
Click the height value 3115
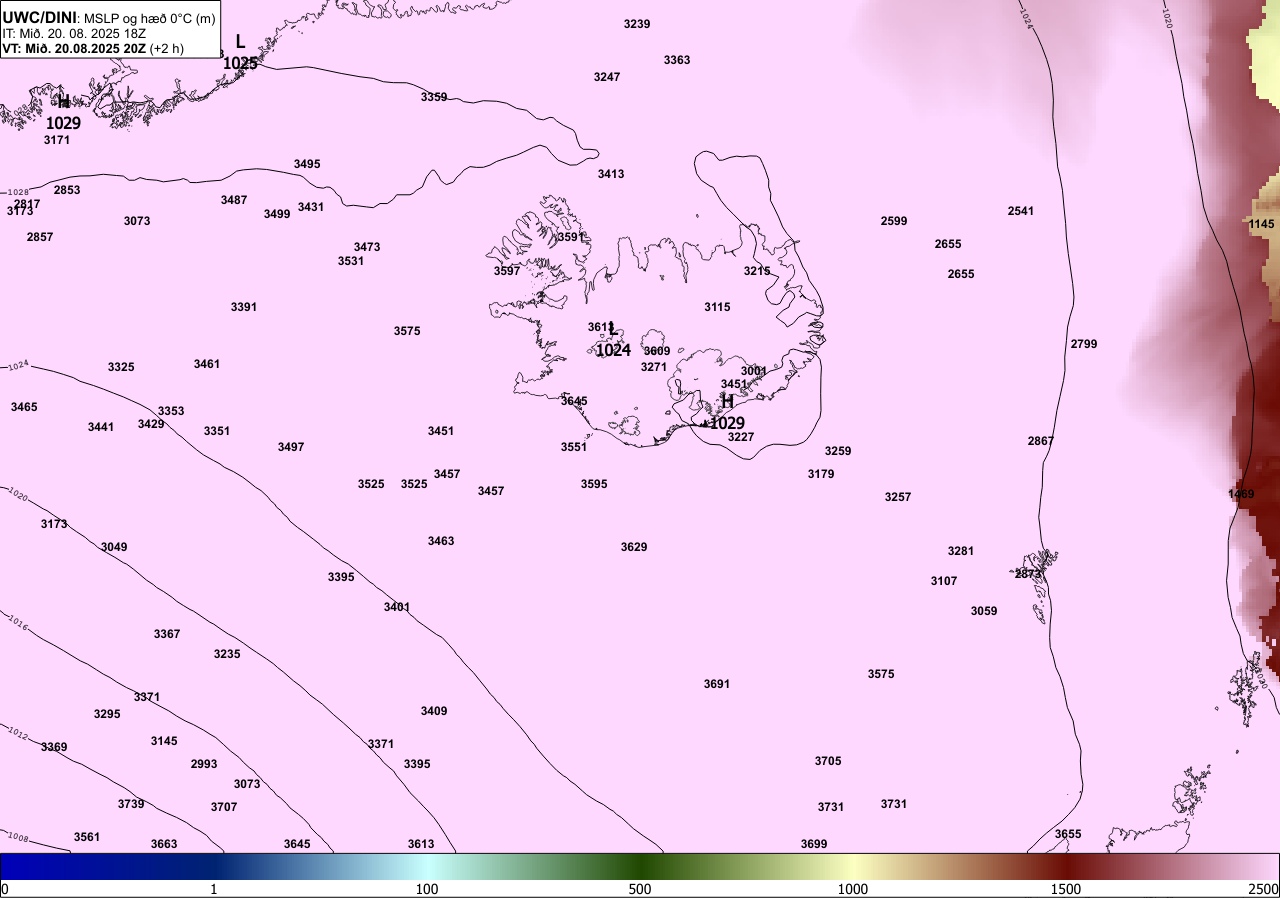point(717,307)
